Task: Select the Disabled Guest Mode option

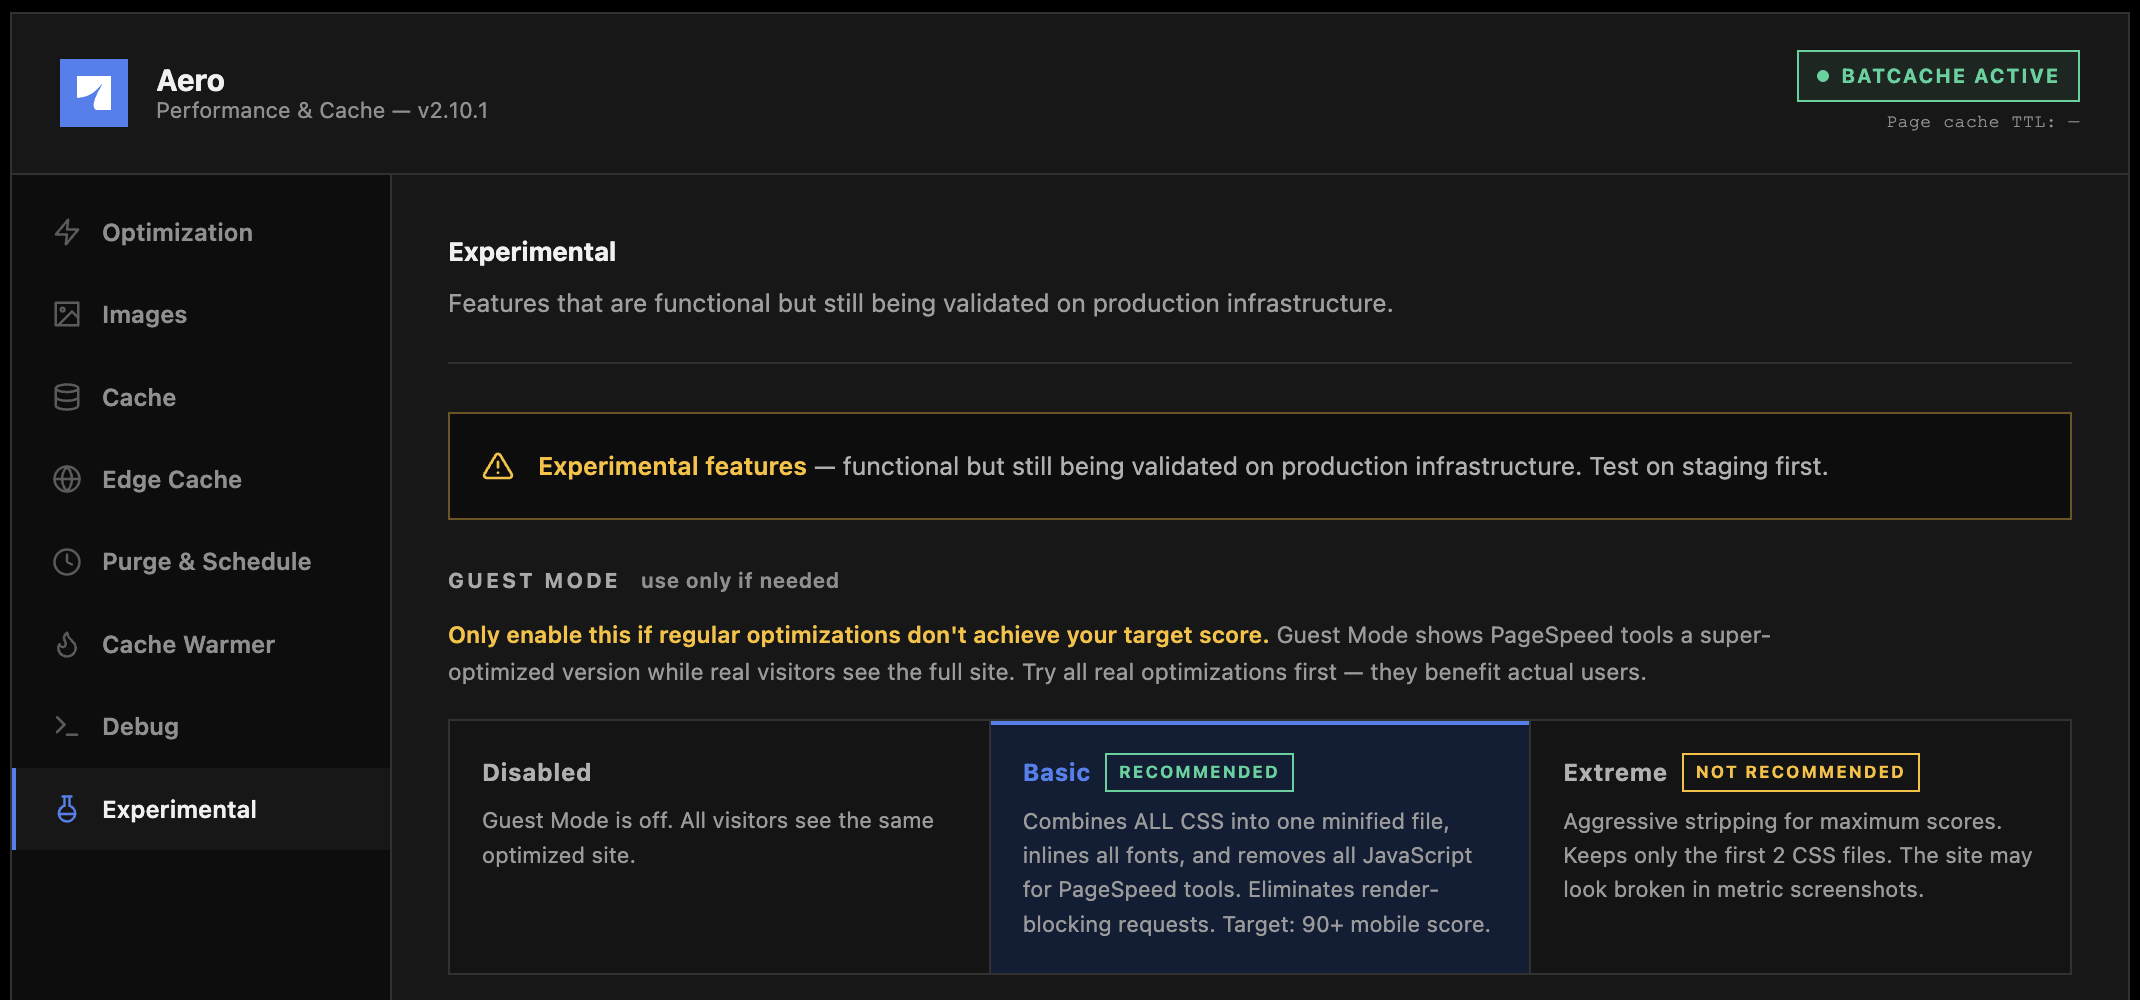Action: pyautogui.click(x=719, y=847)
